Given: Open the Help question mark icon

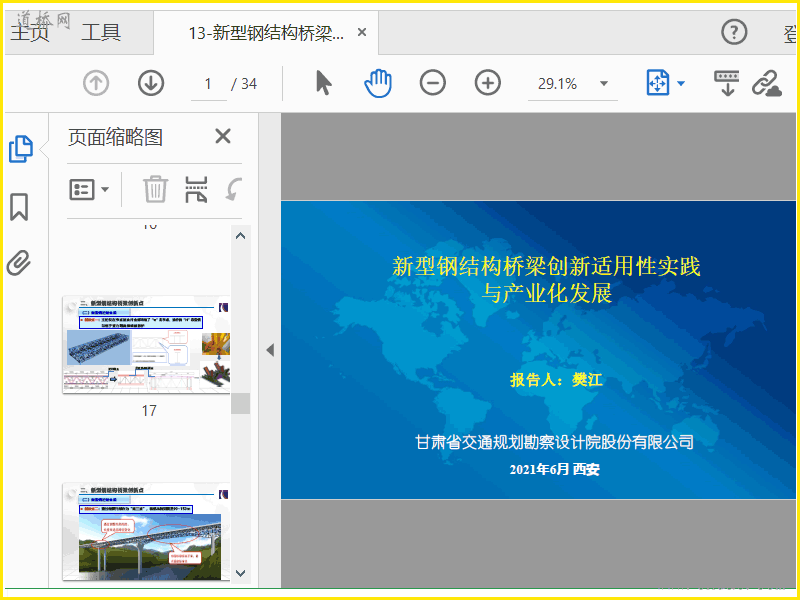Looking at the screenshot, I should click(735, 32).
